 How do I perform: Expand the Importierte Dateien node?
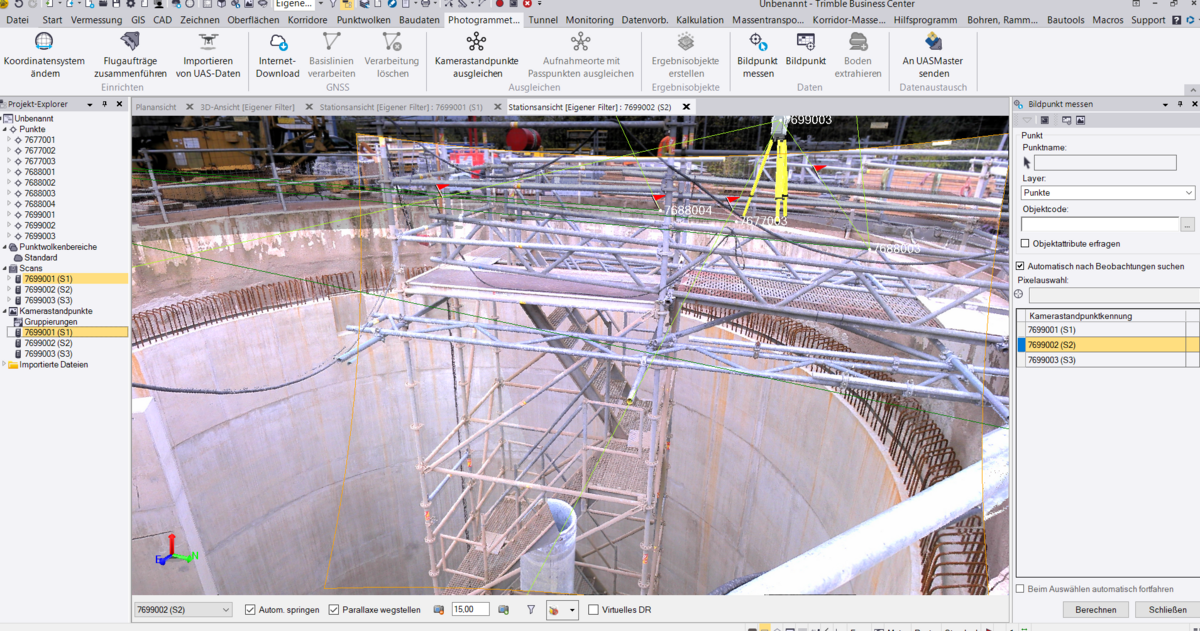5,365
